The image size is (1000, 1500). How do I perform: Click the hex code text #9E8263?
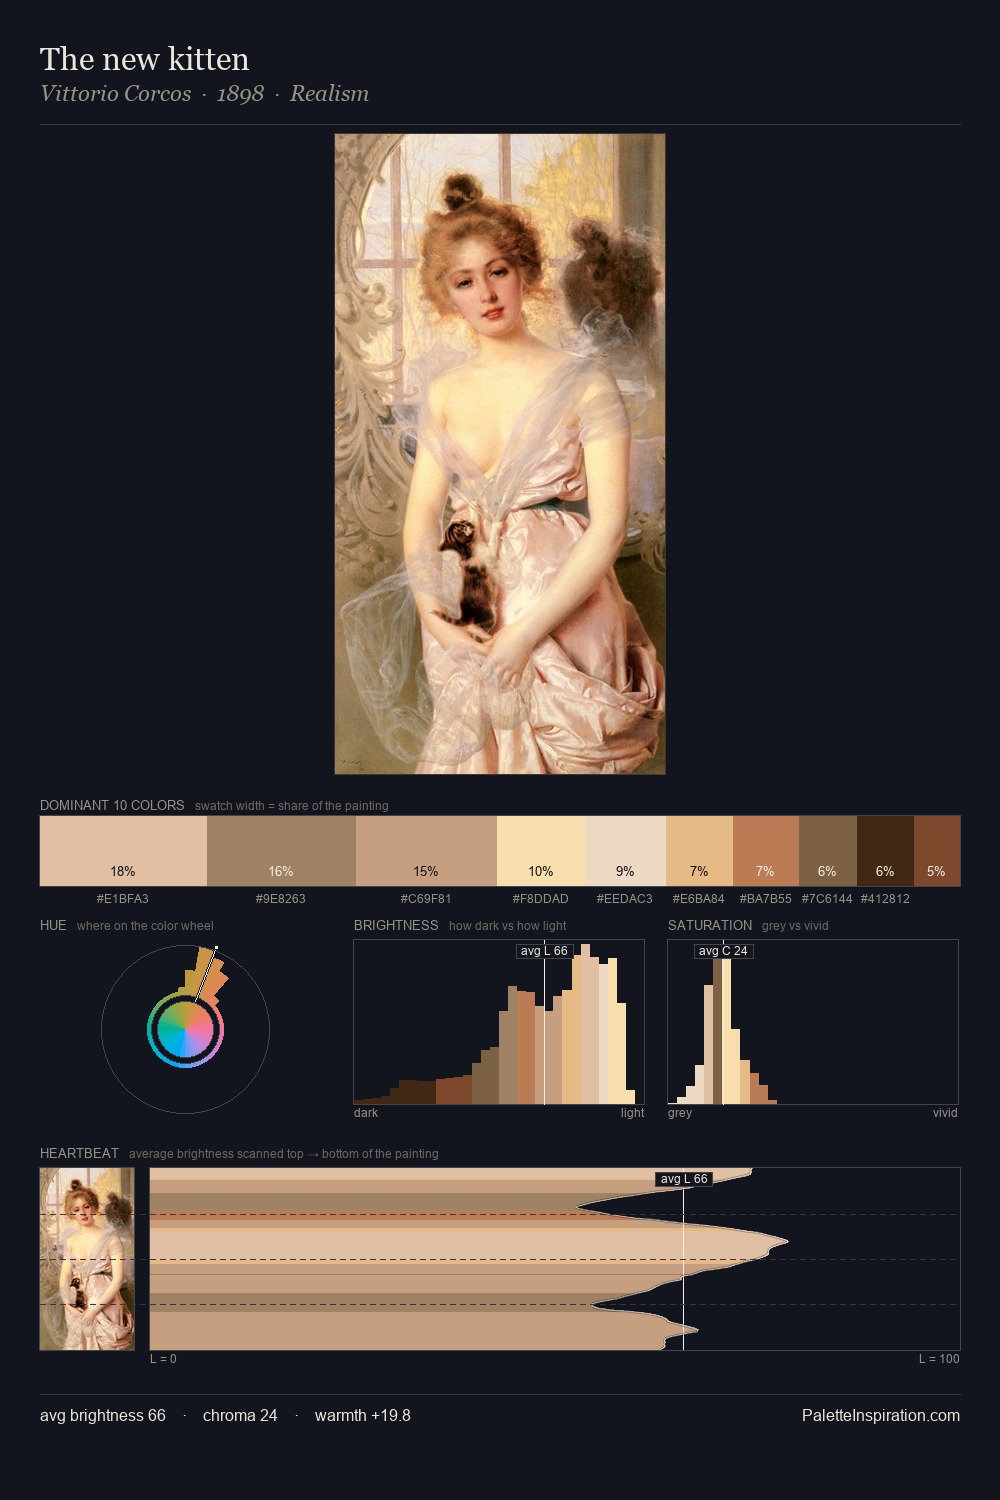pyautogui.click(x=281, y=899)
